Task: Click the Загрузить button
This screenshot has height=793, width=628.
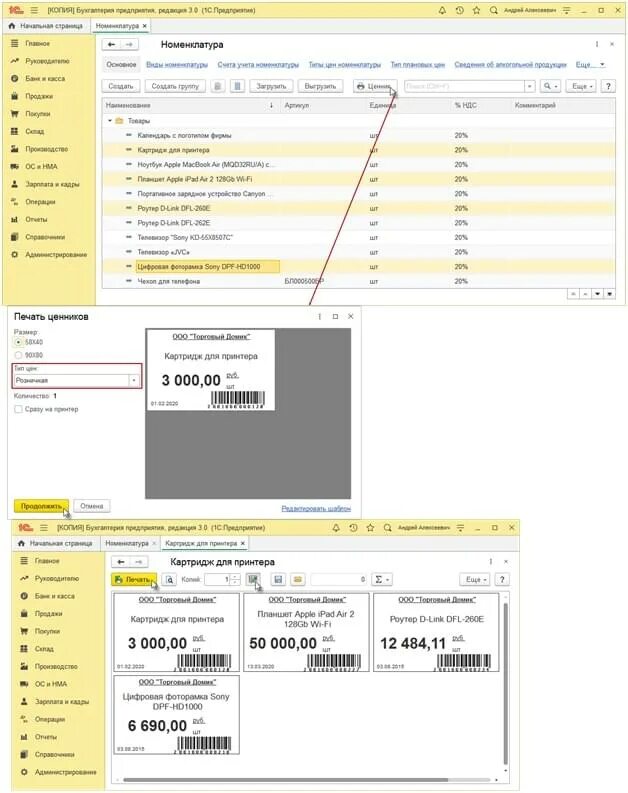Action: click(x=271, y=86)
